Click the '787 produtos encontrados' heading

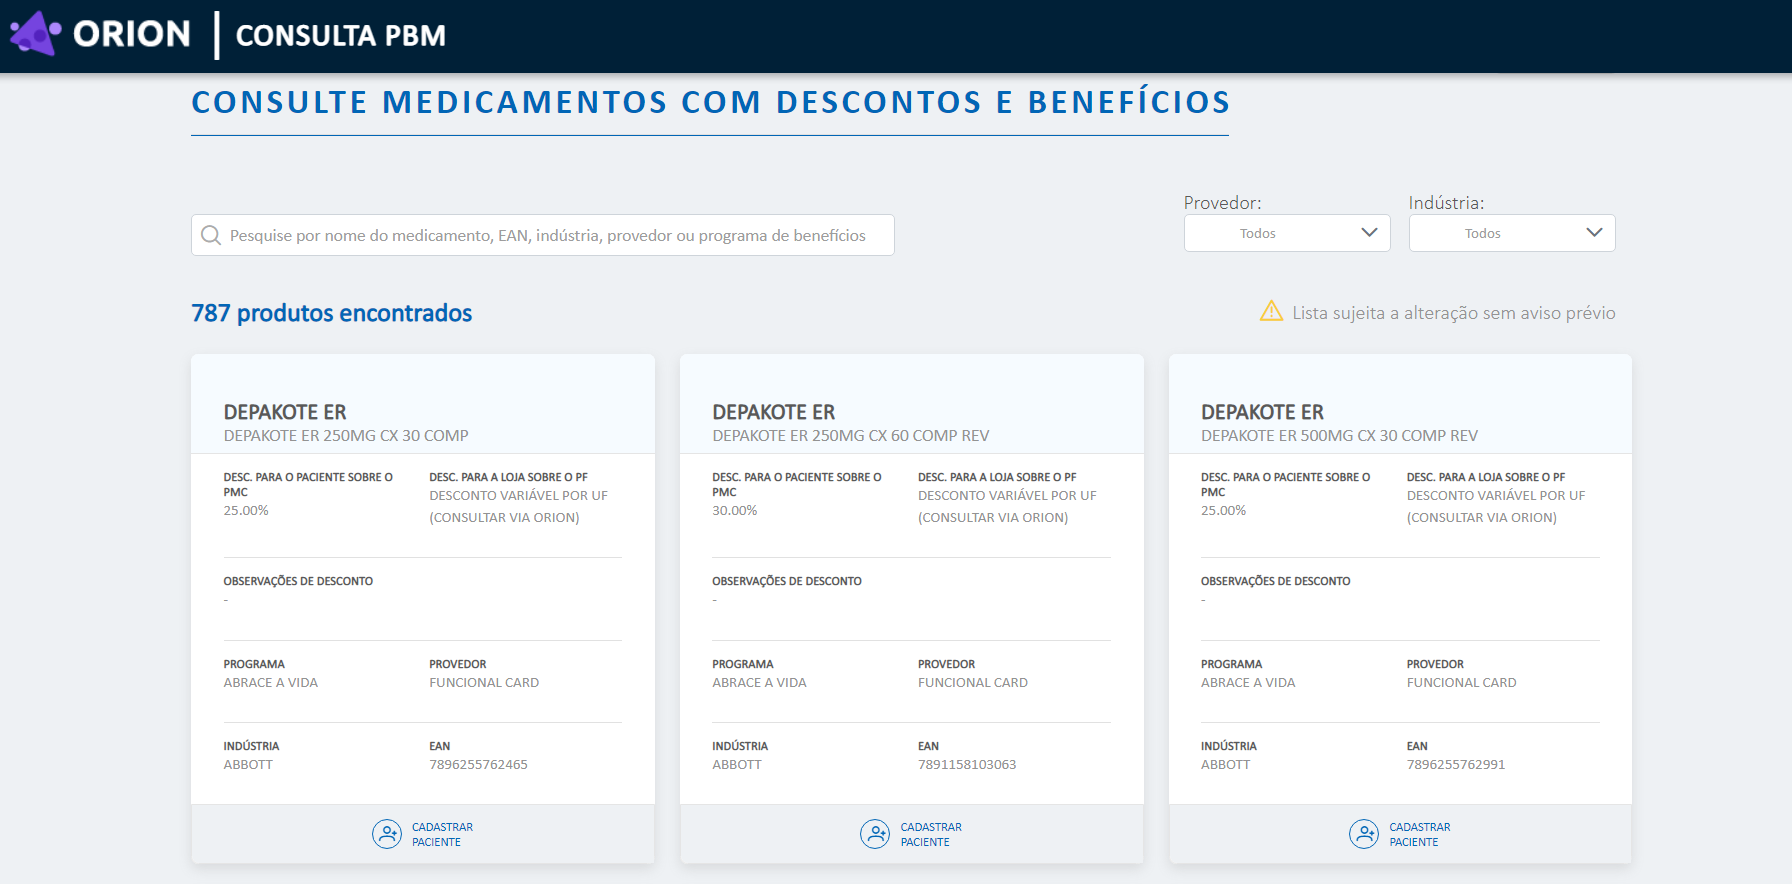coord(331,313)
